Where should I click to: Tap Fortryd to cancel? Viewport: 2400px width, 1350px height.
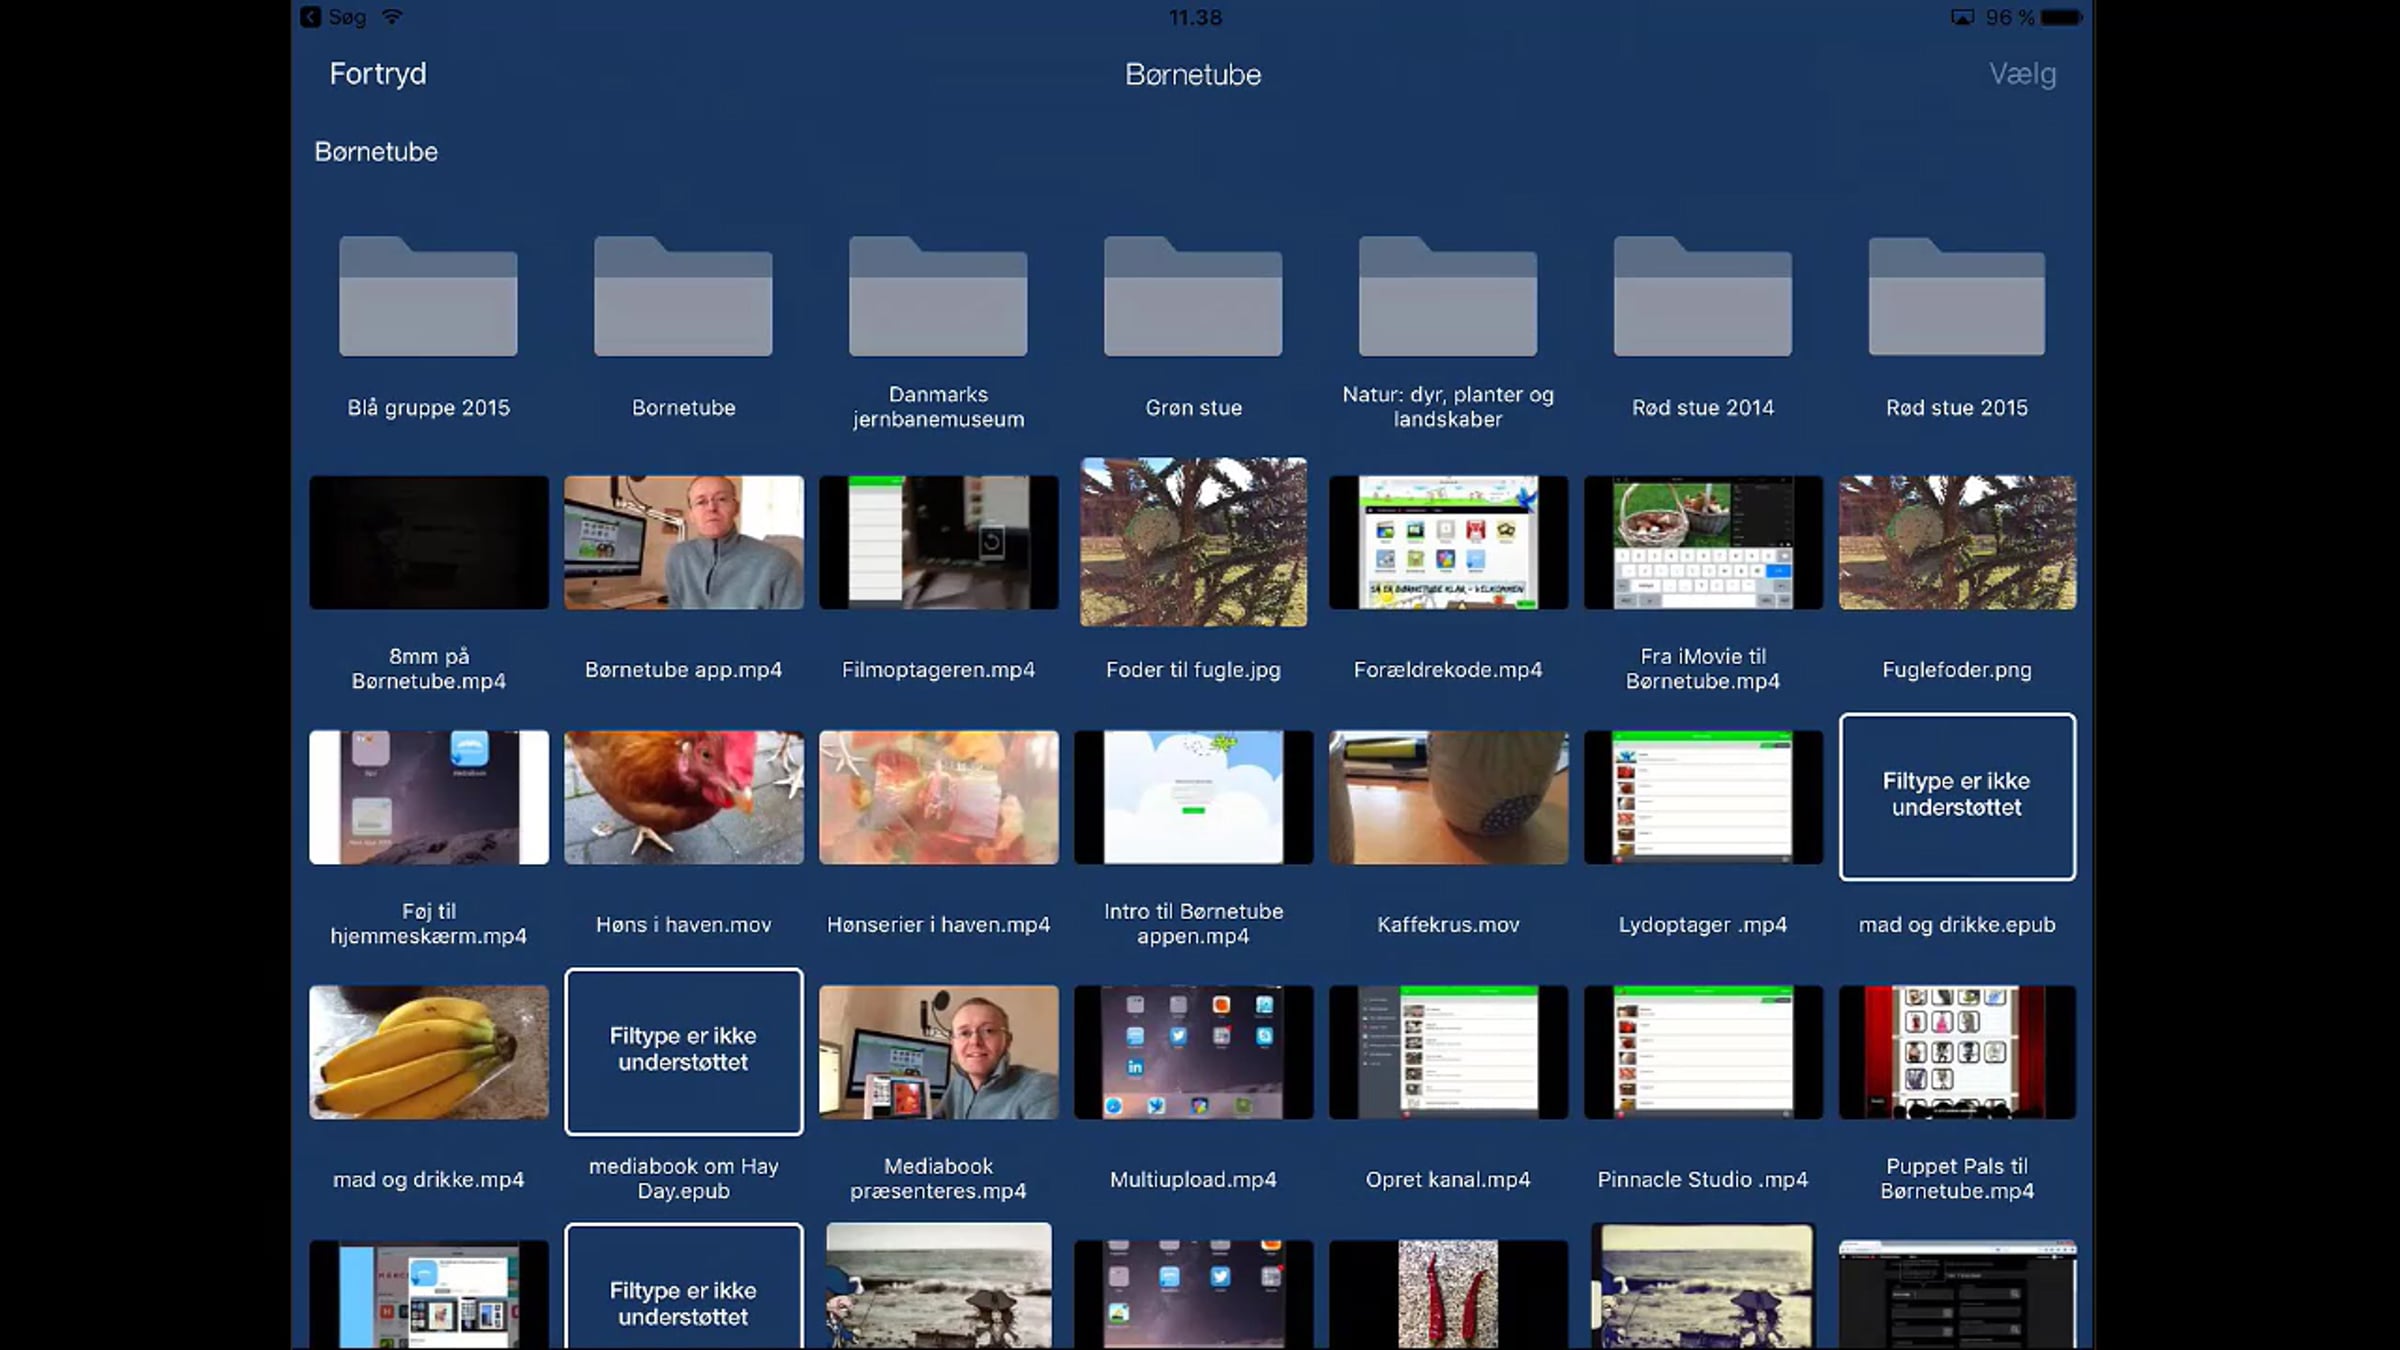pyautogui.click(x=378, y=74)
